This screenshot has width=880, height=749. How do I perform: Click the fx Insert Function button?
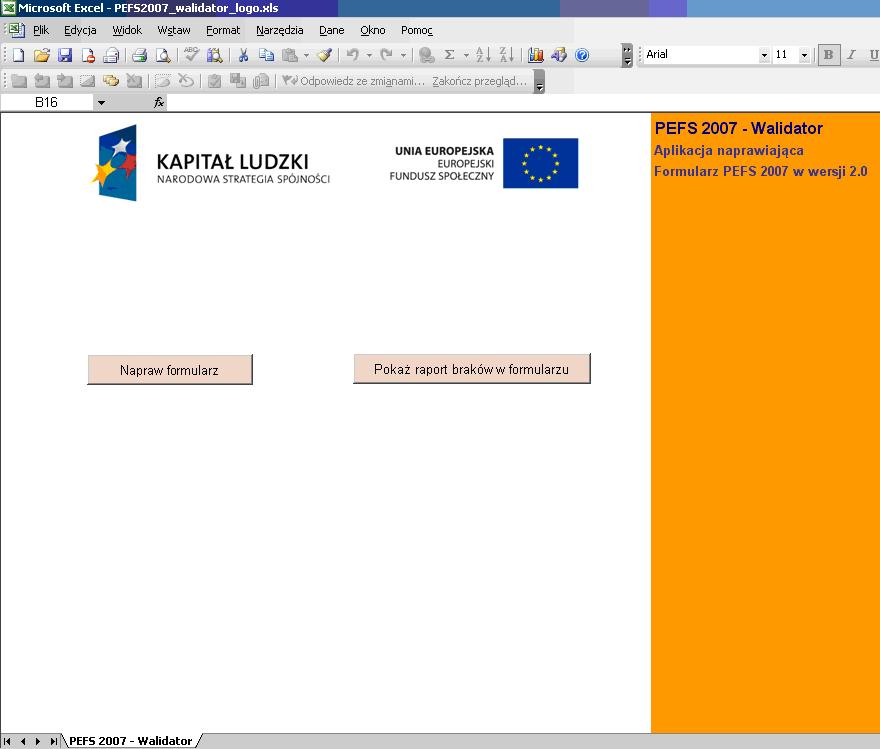(x=159, y=102)
